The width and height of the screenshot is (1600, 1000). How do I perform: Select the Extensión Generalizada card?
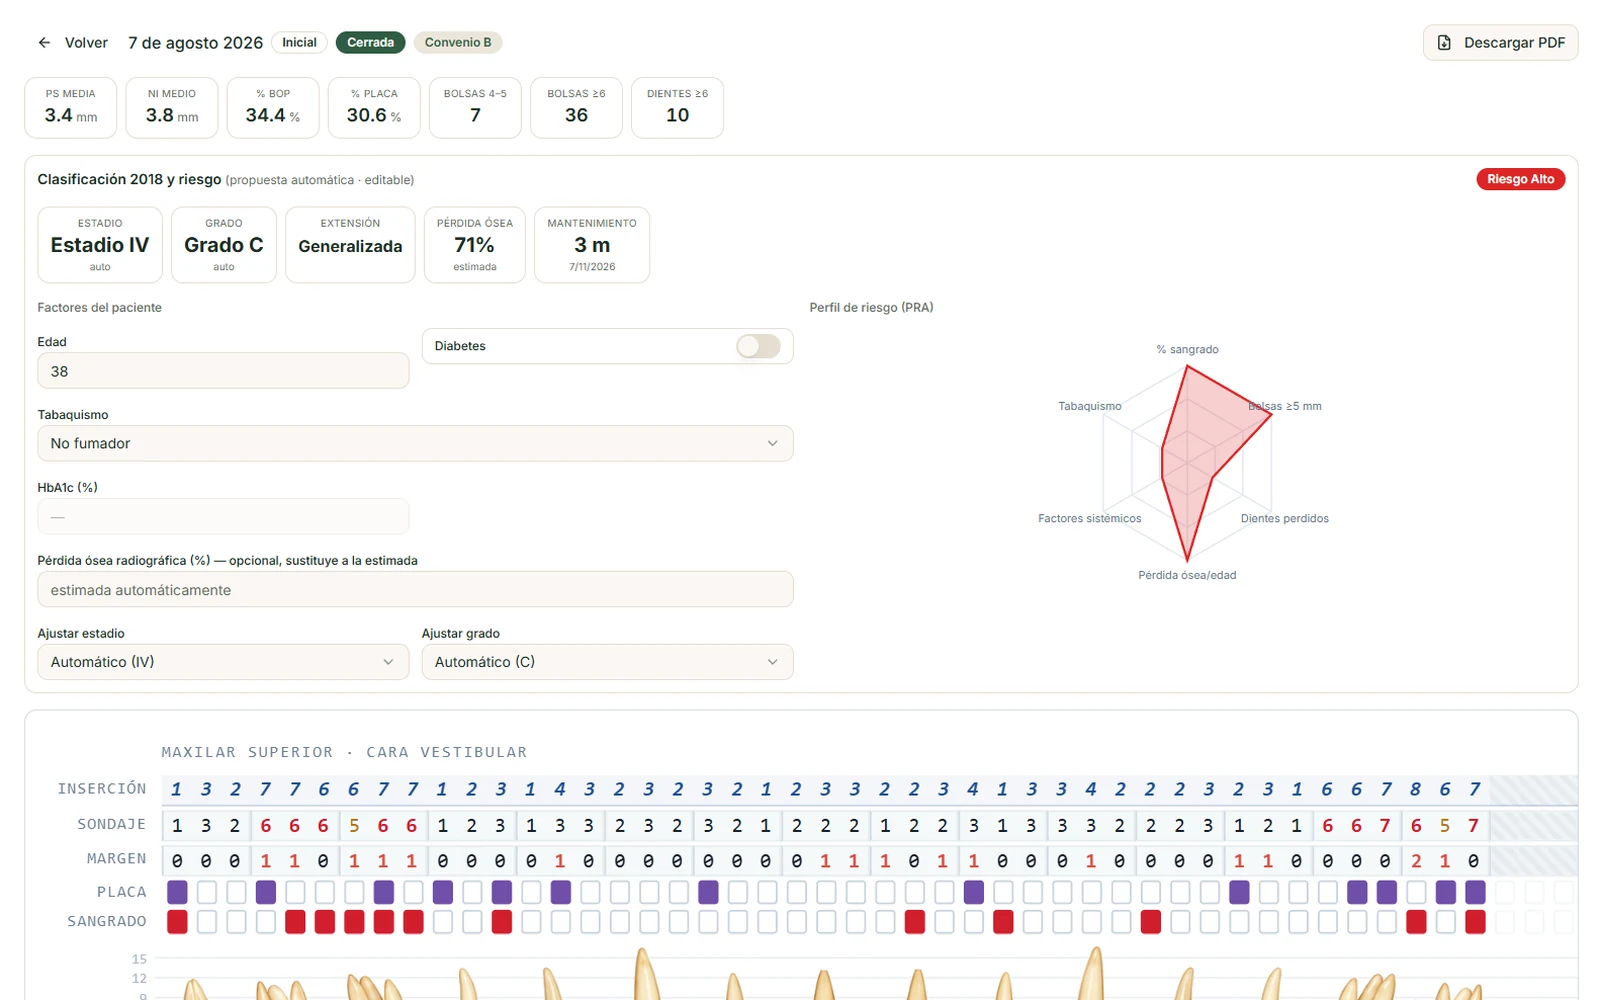(x=350, y=245)
